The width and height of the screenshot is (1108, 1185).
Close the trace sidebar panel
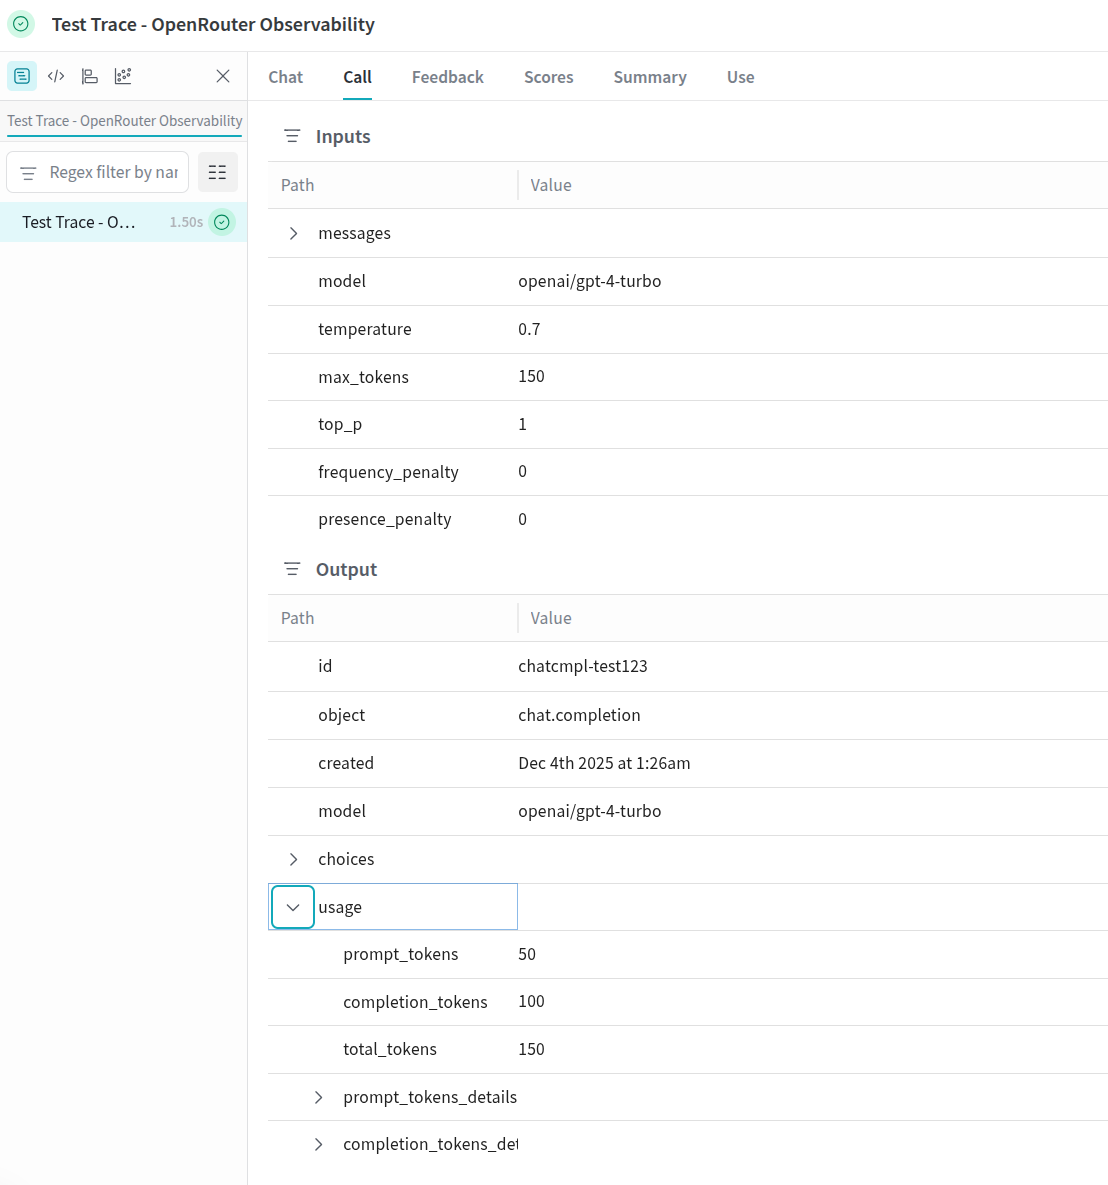pyautogui.click(x=223, y=76)
